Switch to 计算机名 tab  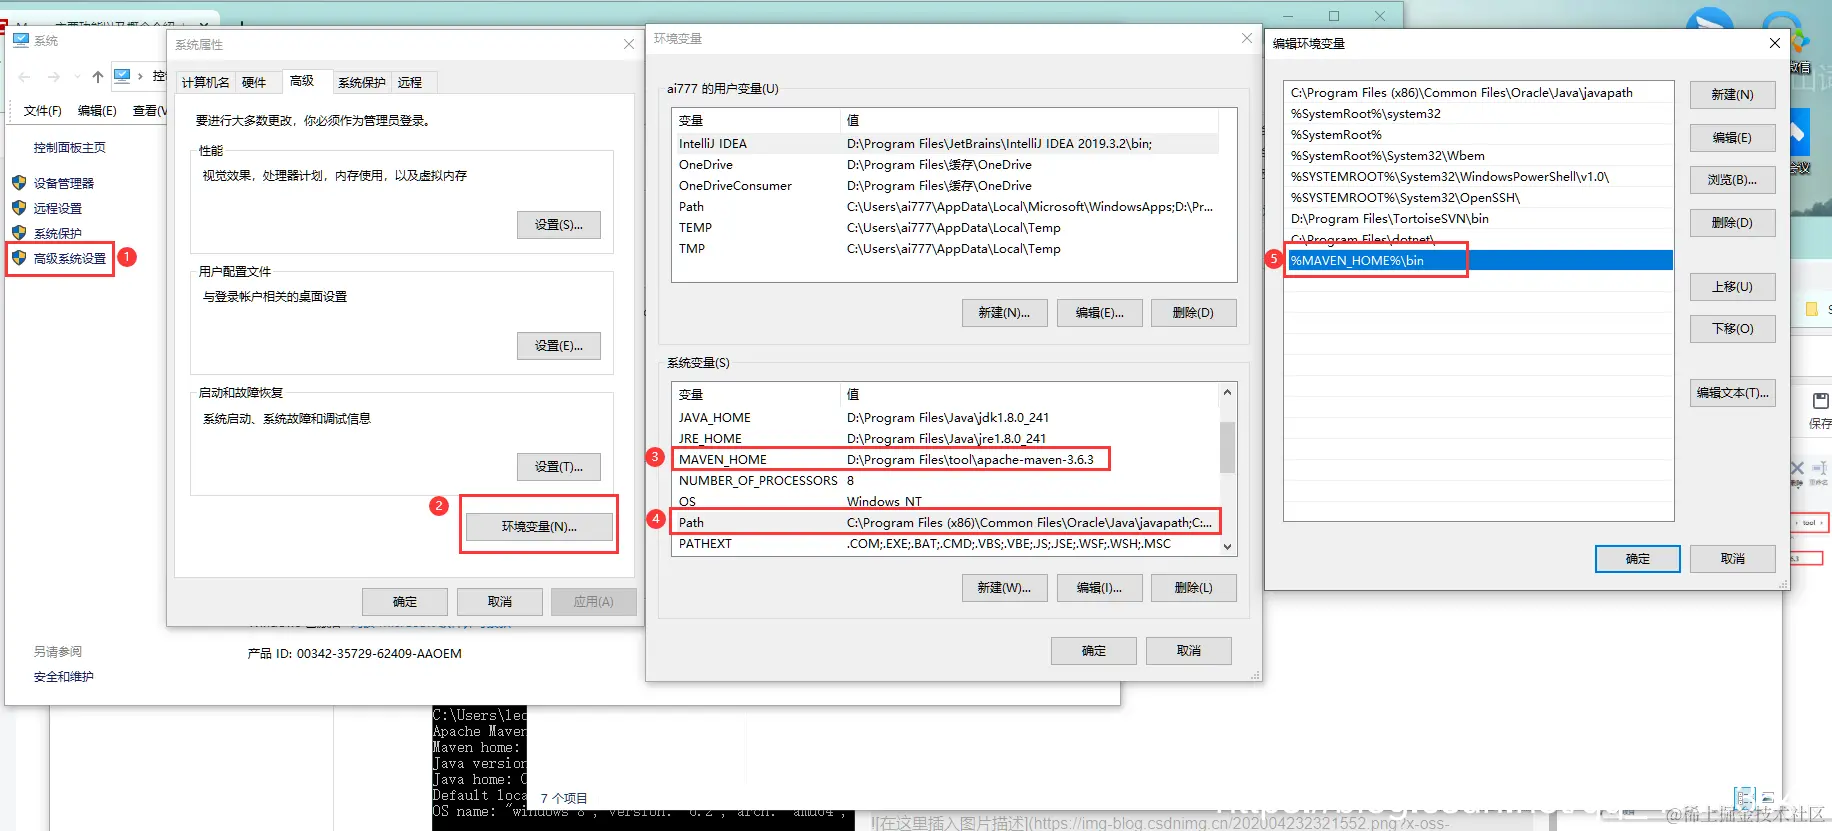[x=205, y=83]
